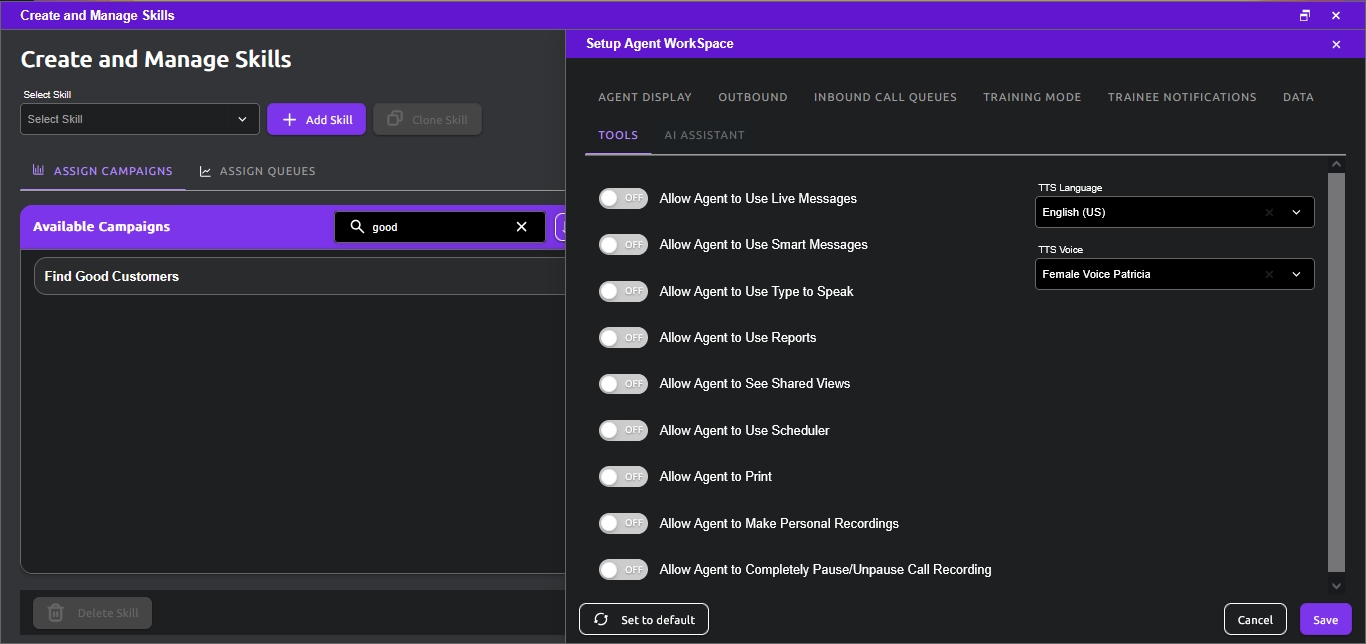This screenshot has height=644, width=1366.
Task: Expand the TTS Voice dropdown arrow
Action: [1296, 274]
